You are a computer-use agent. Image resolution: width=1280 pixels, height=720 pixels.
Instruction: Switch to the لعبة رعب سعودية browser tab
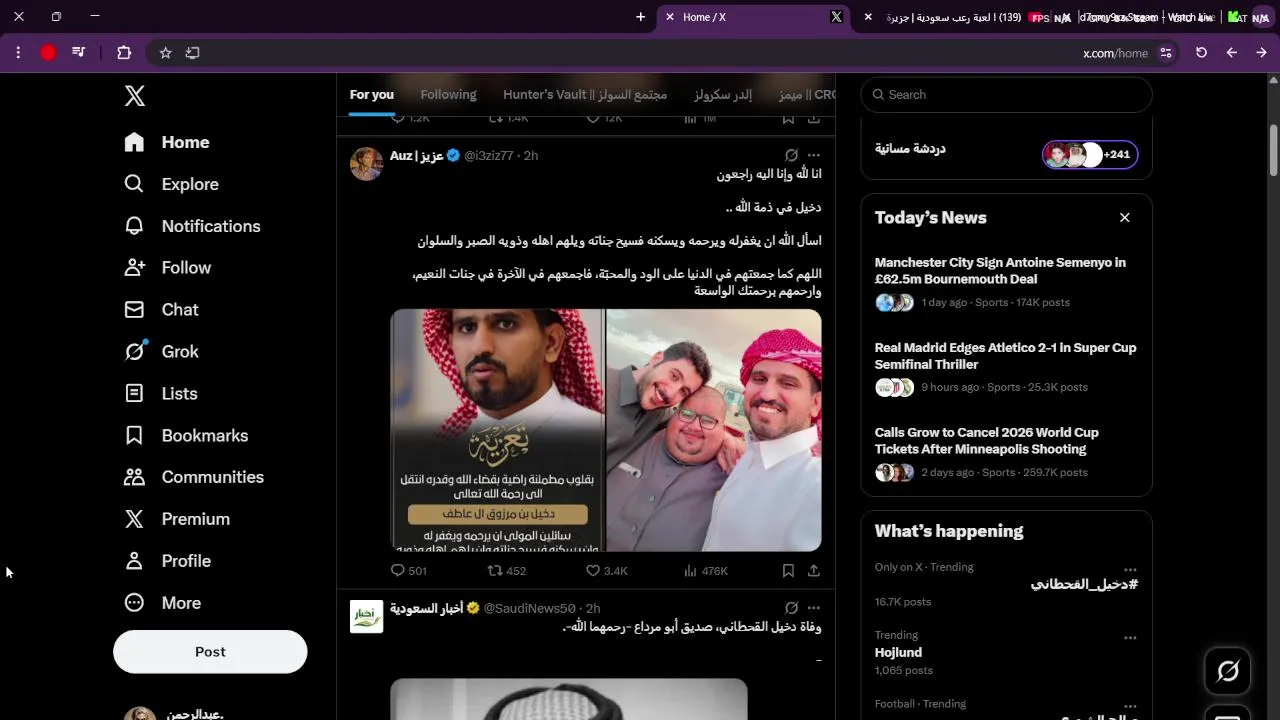[955, 17]
